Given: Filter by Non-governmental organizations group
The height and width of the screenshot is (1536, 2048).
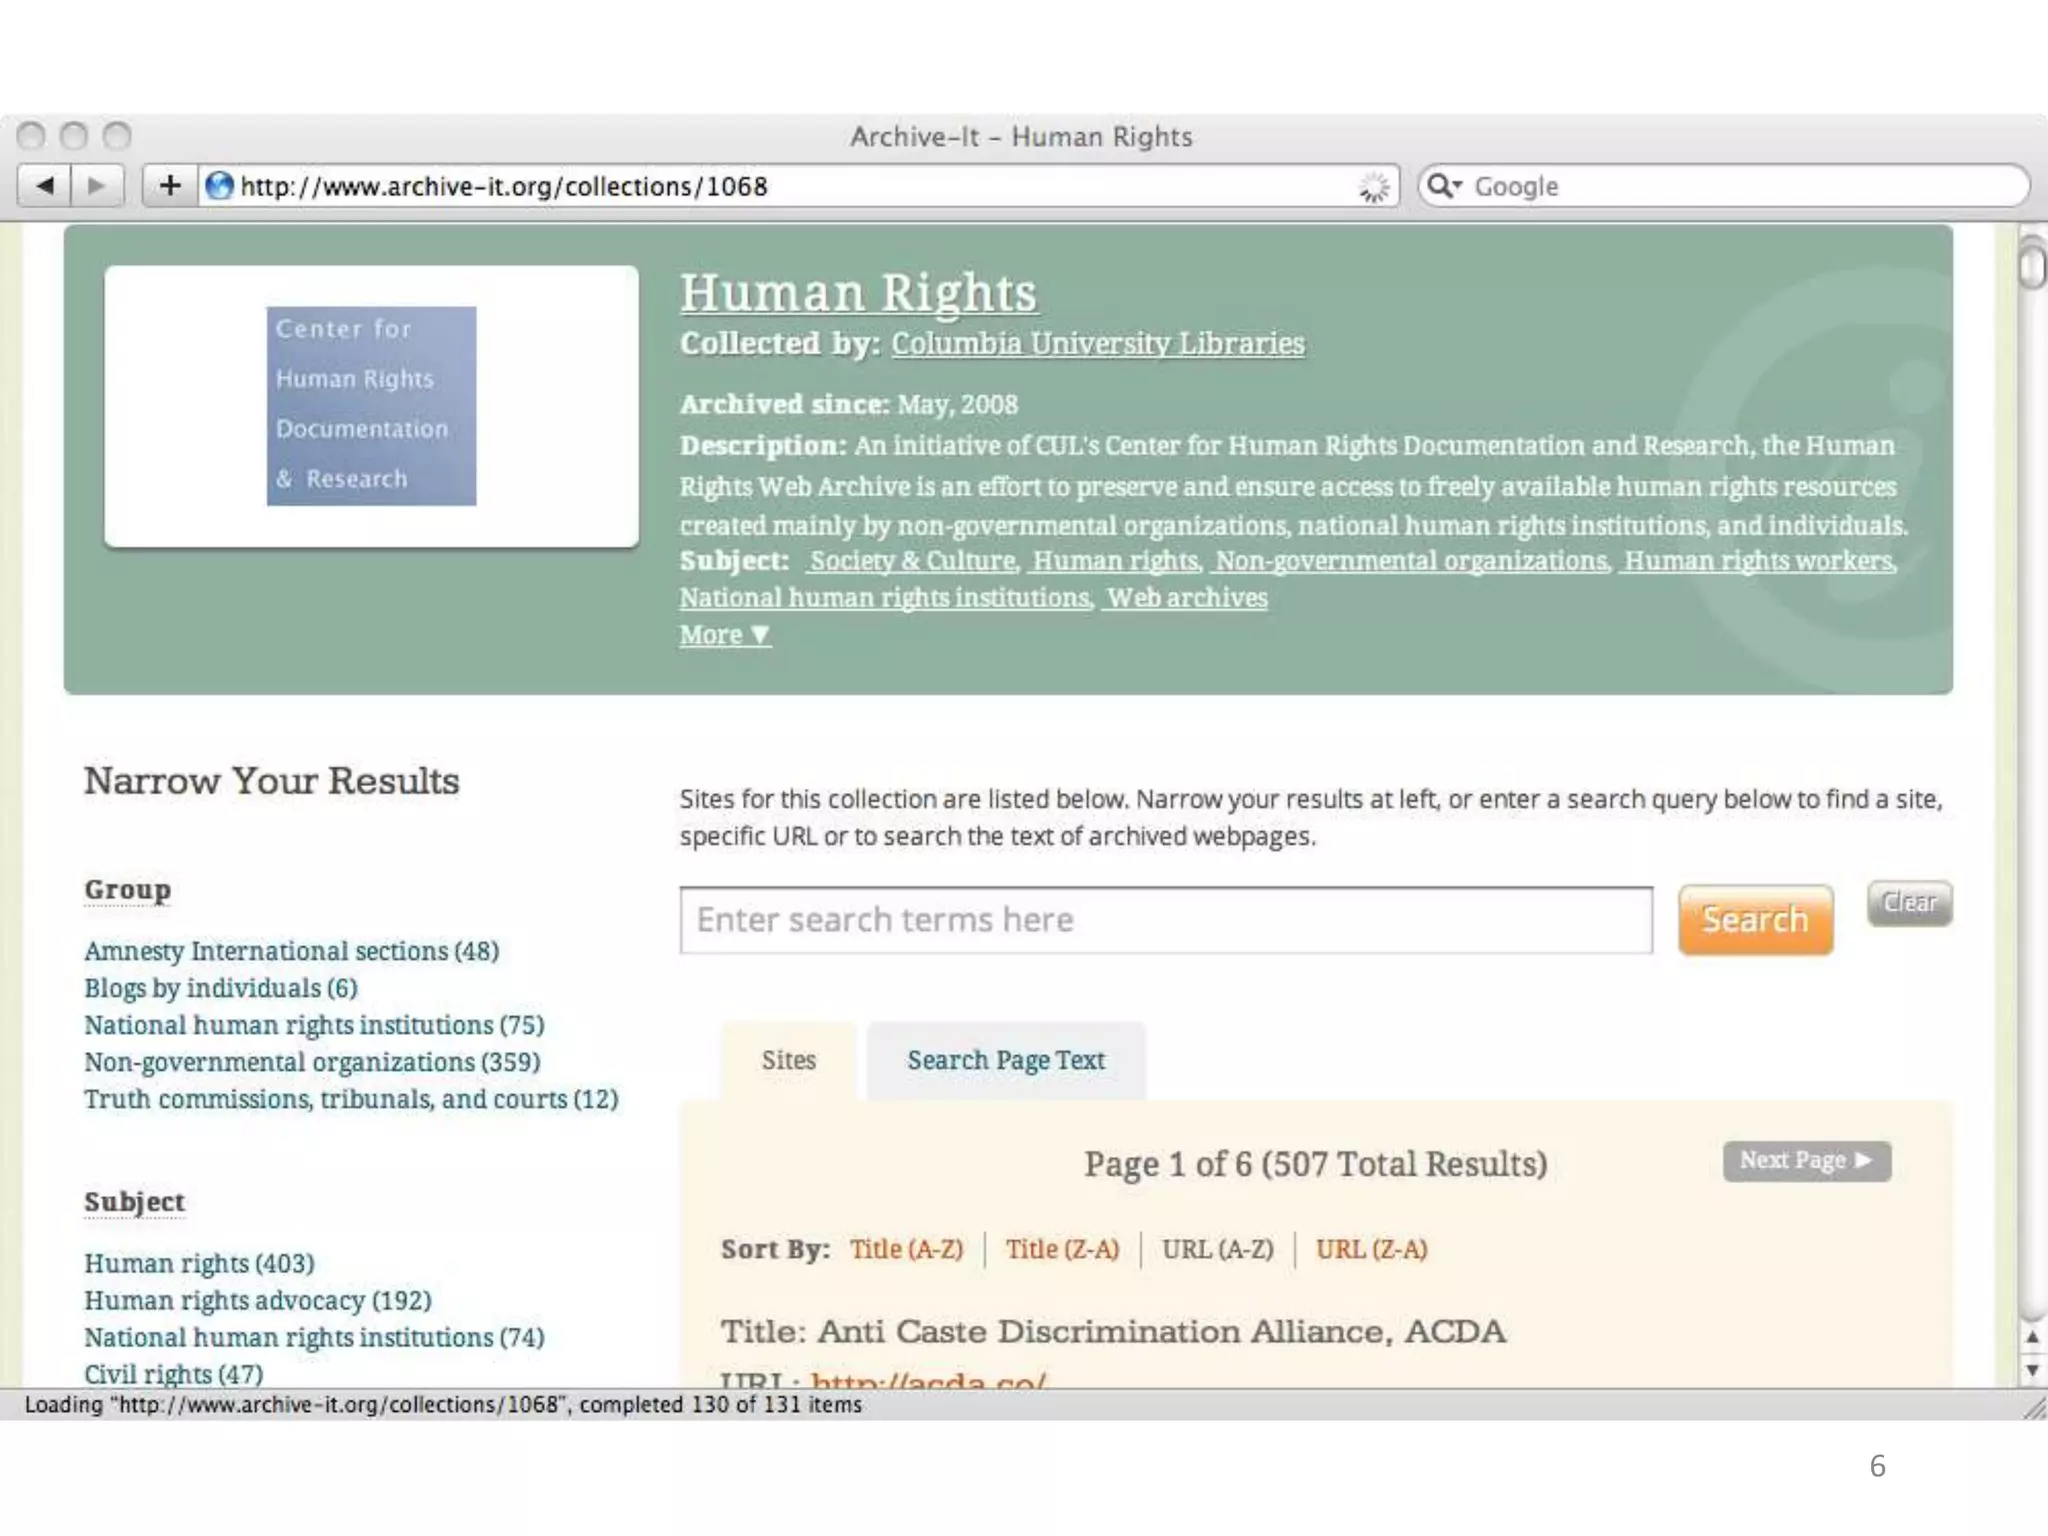Looking at the screenshot, I should (311, 1062).
